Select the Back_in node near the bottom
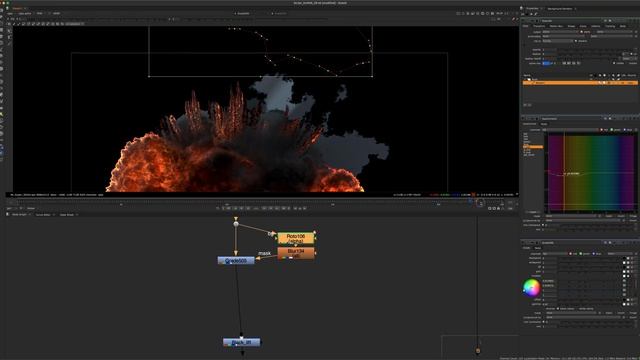 tap(242, 342)
